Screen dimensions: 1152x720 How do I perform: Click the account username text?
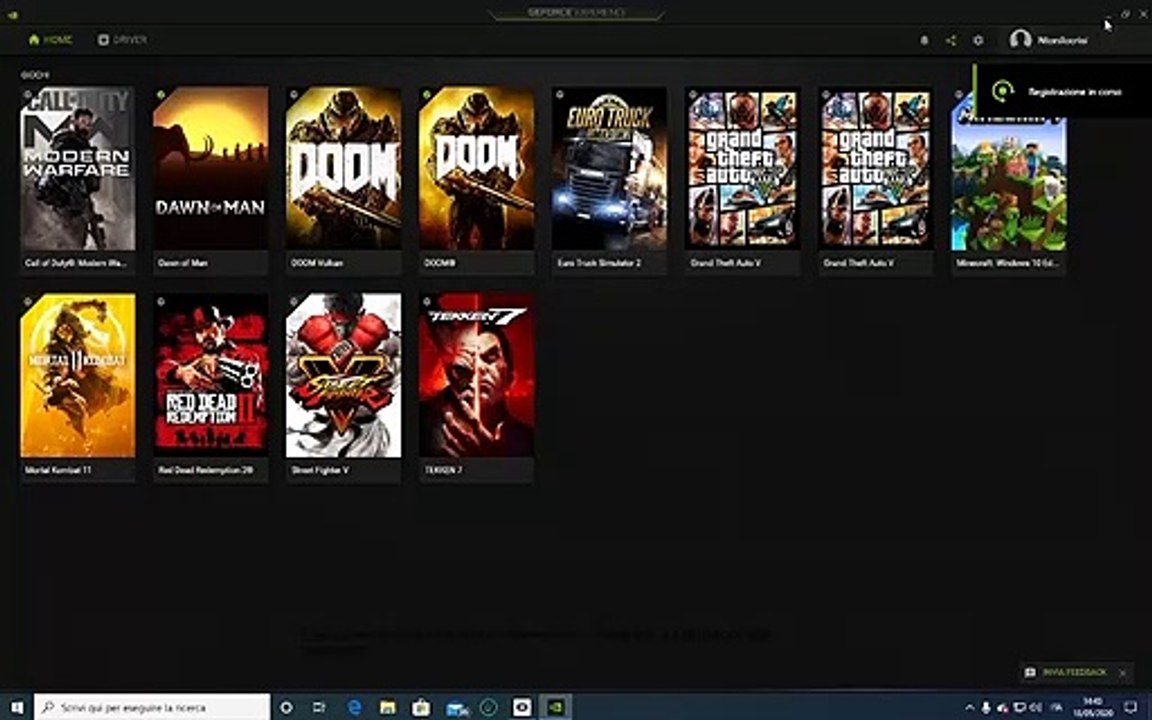pos(1062,40)
